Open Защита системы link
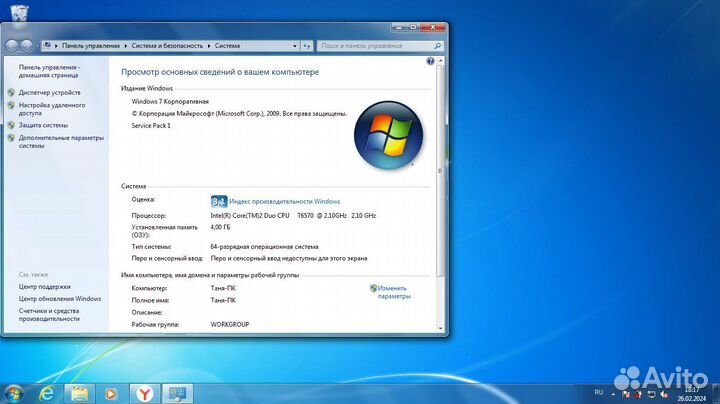Image resolution: width=720 pixels, height=404 pixels. point(43,125)
